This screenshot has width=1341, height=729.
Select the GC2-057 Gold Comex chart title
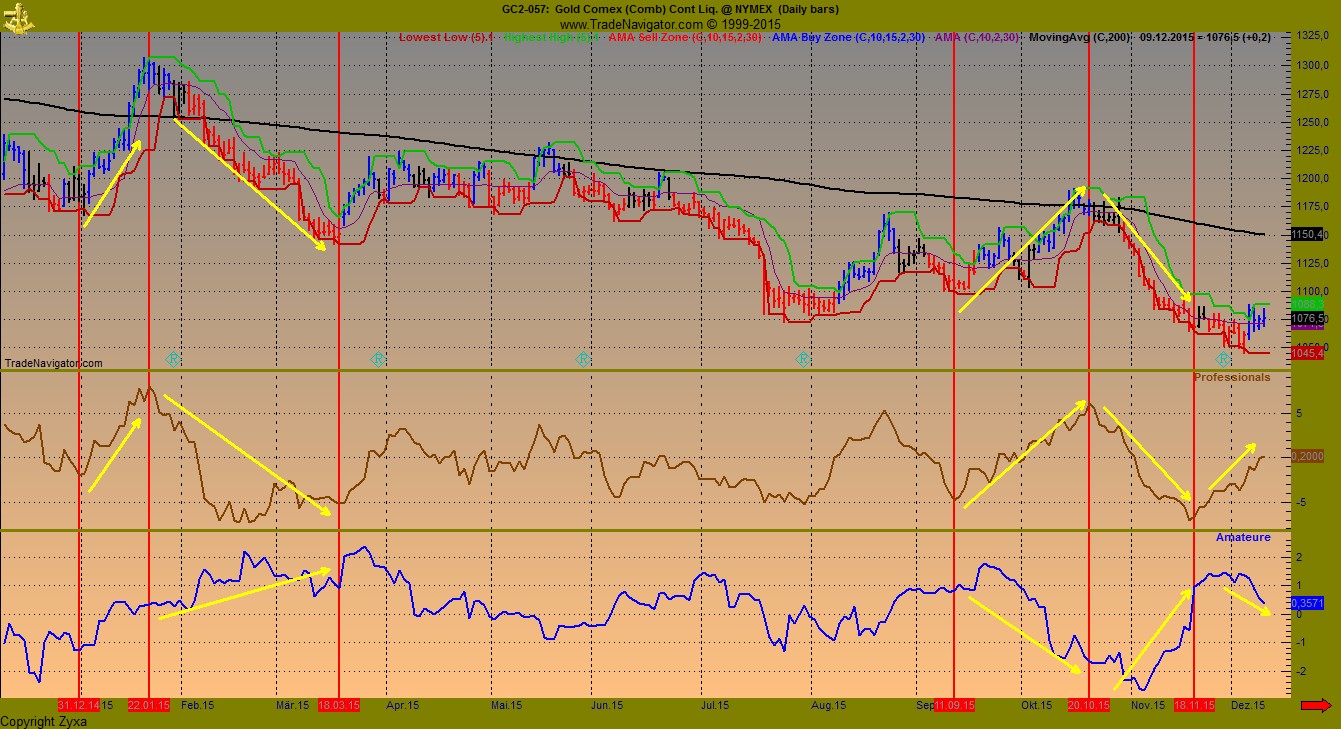pos(670,9)
